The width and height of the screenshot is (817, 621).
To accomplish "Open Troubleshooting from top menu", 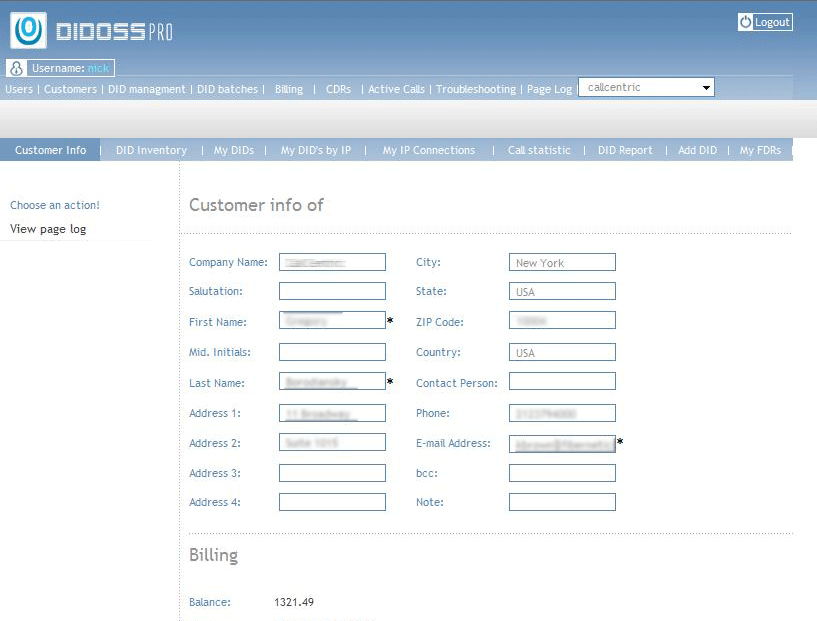I will click(476, 89).
